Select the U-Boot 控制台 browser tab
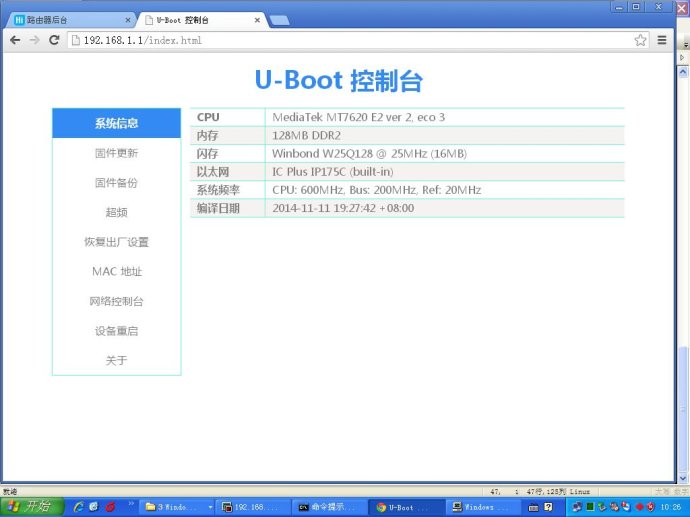This screenshot has width=690, height=517. tap(202, 20)
